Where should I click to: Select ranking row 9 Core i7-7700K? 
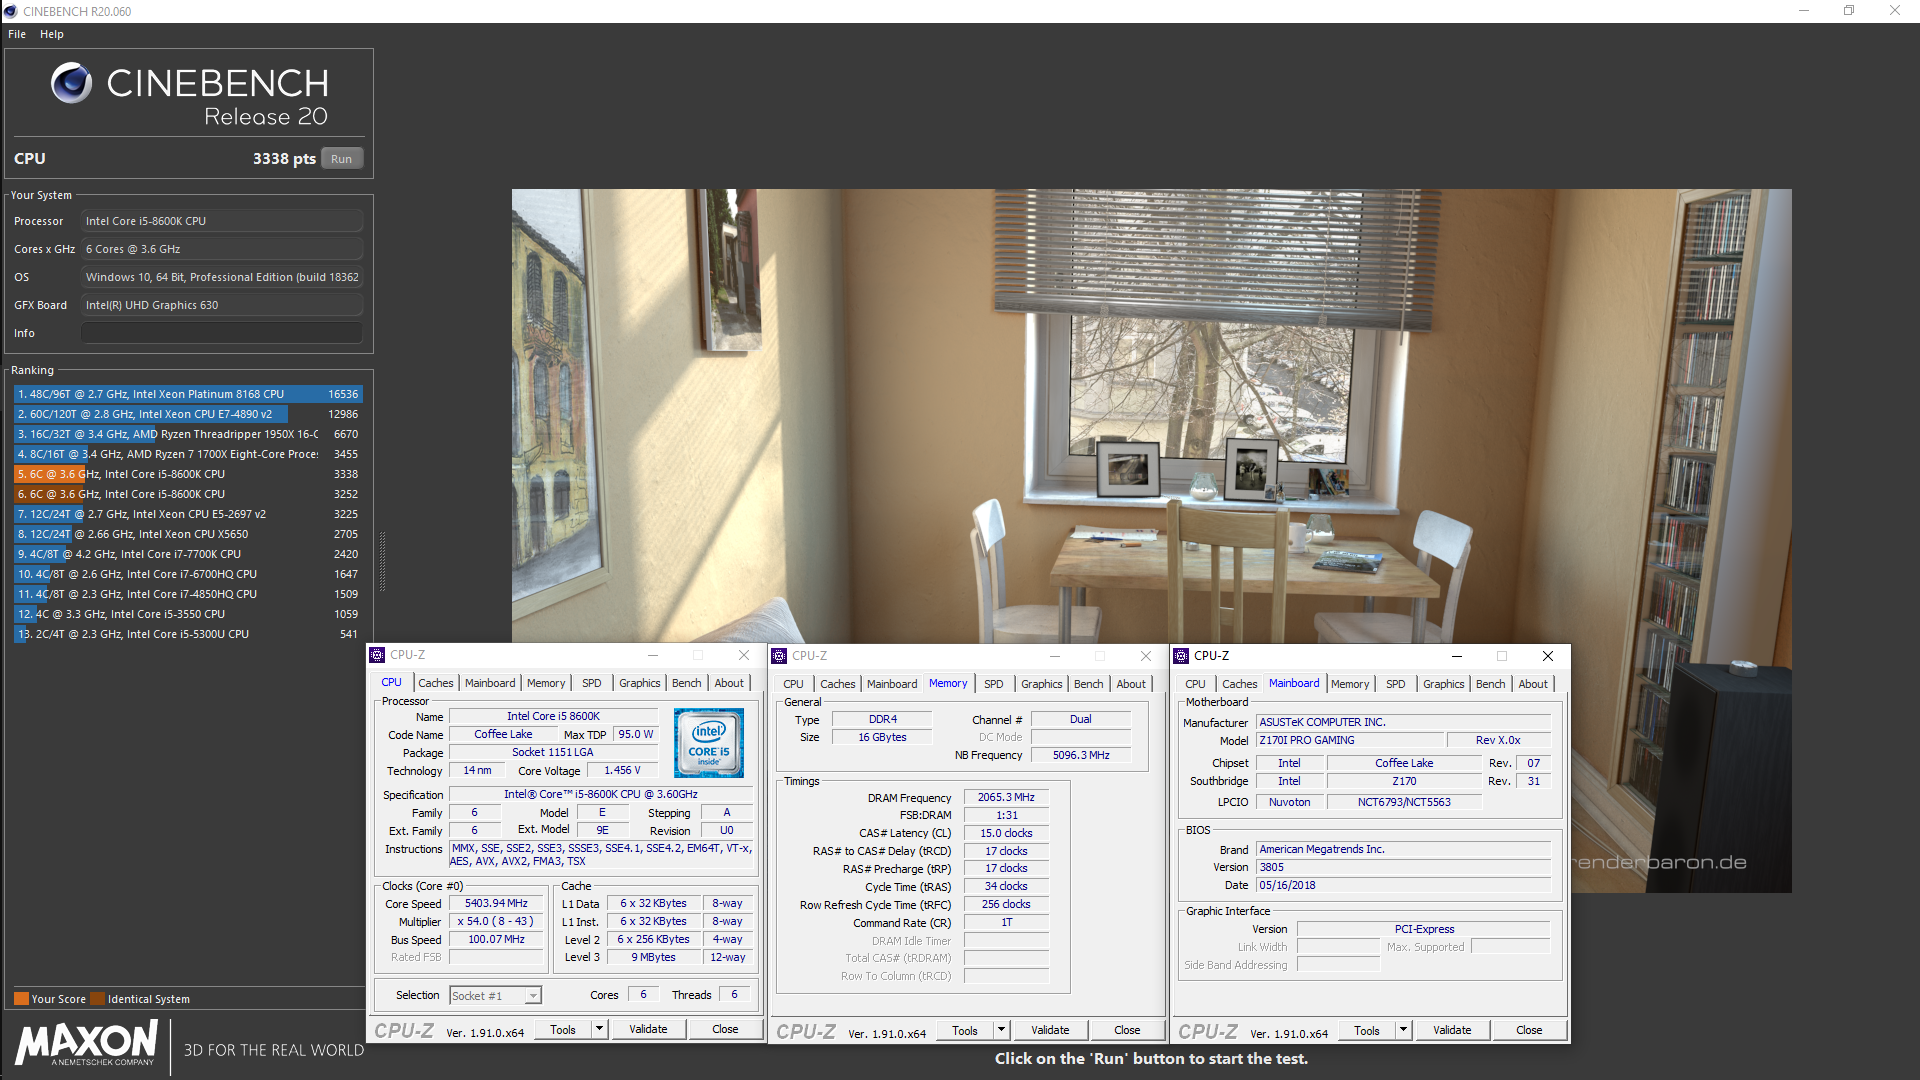point(188,554)
